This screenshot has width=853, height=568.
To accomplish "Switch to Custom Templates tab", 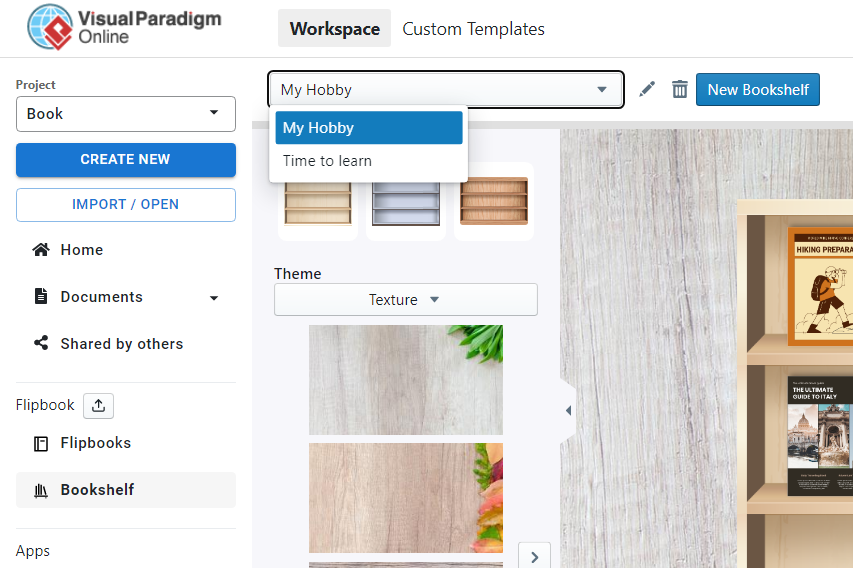I will [473, 29].
